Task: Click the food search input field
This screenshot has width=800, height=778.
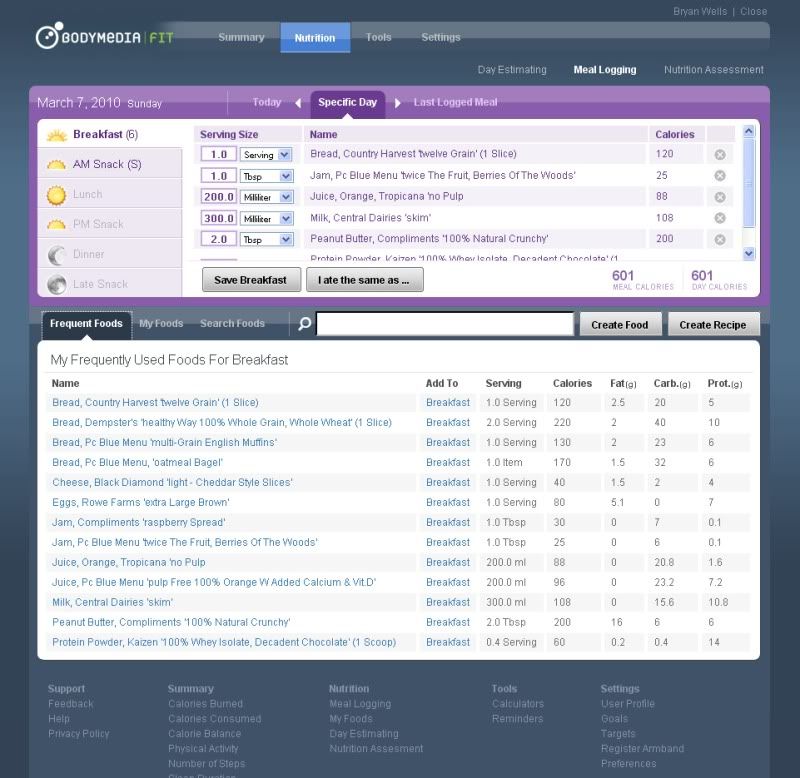Action: coord(445,324)
